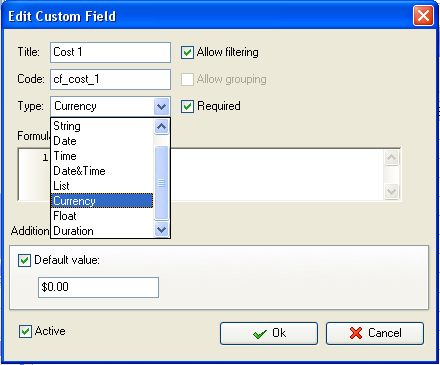Select Date&Time type option
Image resolution: width=440 pixels, height=365 pixels.
(102, 171)
